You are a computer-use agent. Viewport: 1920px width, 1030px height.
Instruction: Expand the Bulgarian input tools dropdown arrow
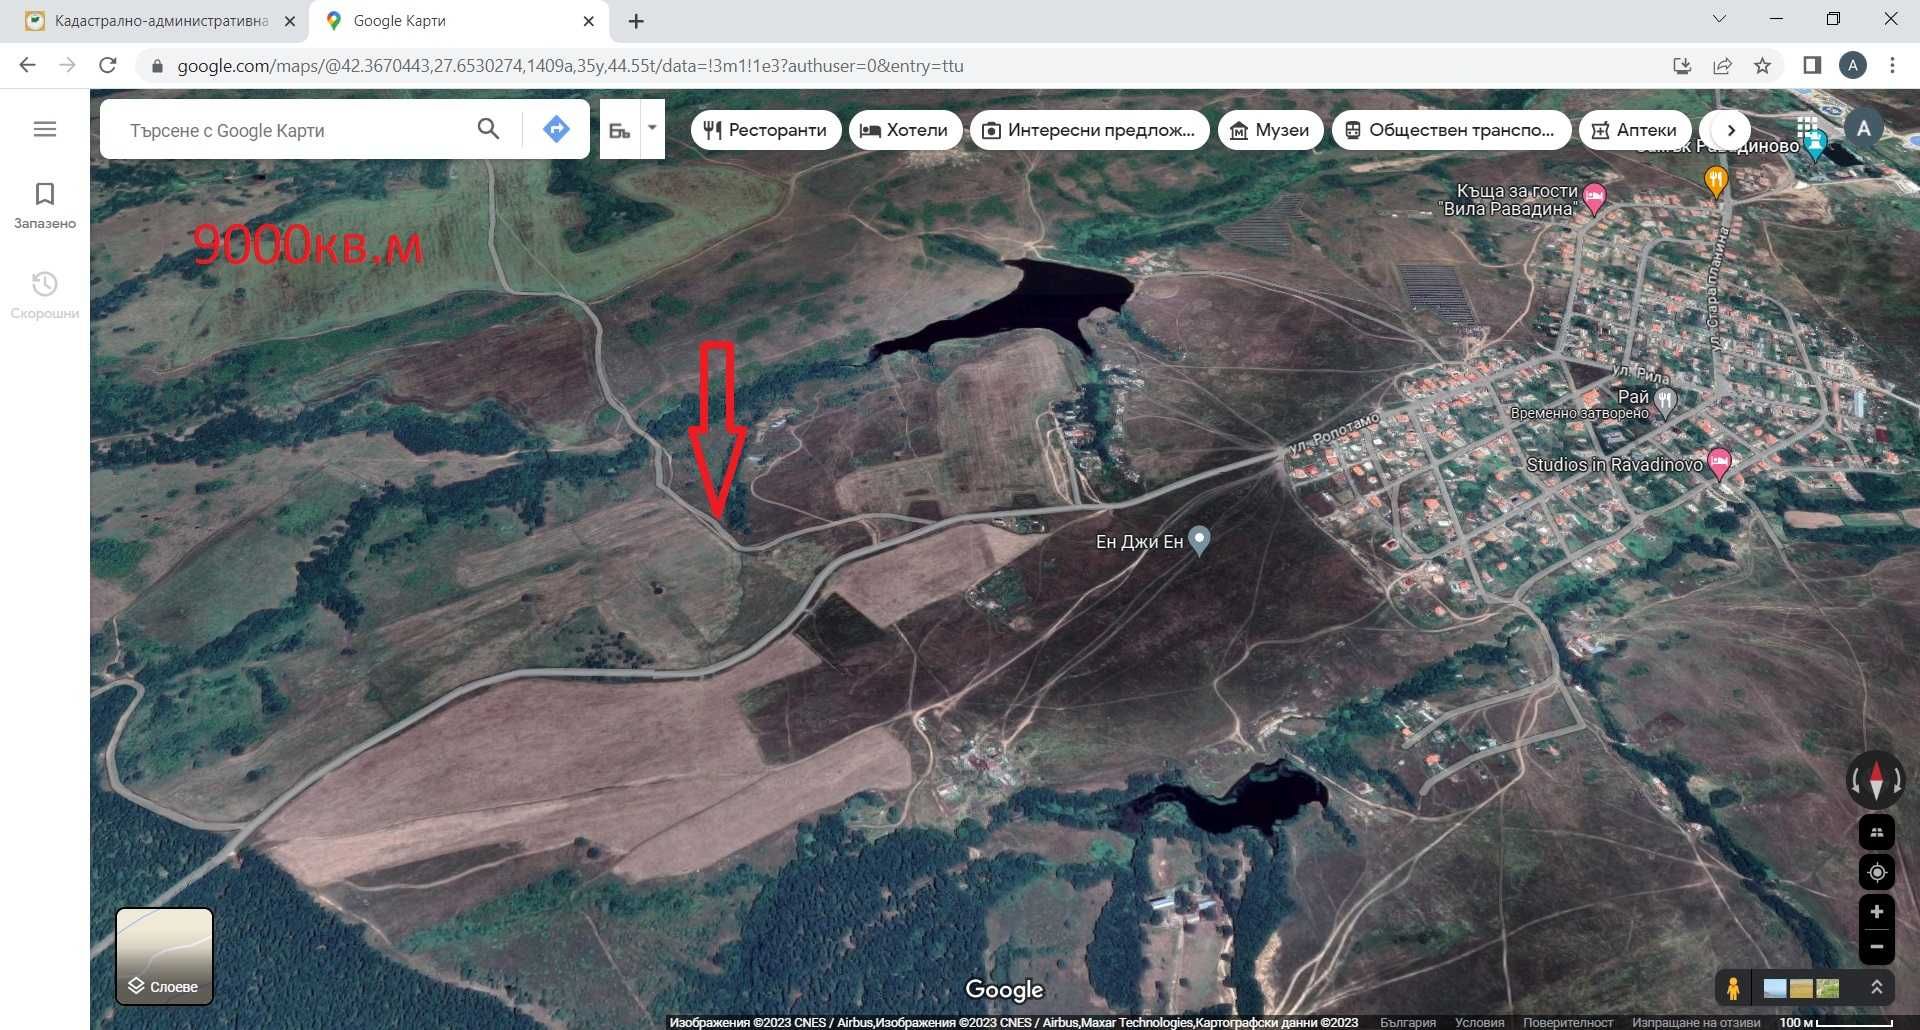652,128
